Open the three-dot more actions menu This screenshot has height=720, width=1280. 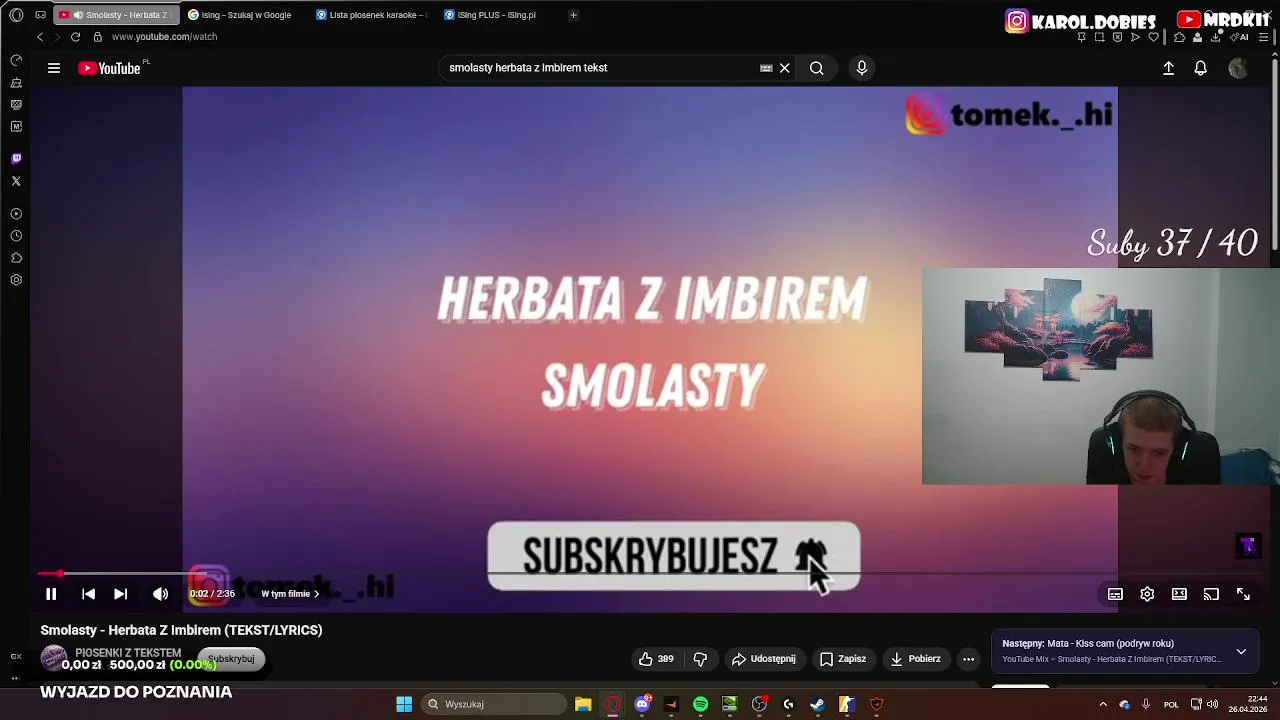(968, 659)
